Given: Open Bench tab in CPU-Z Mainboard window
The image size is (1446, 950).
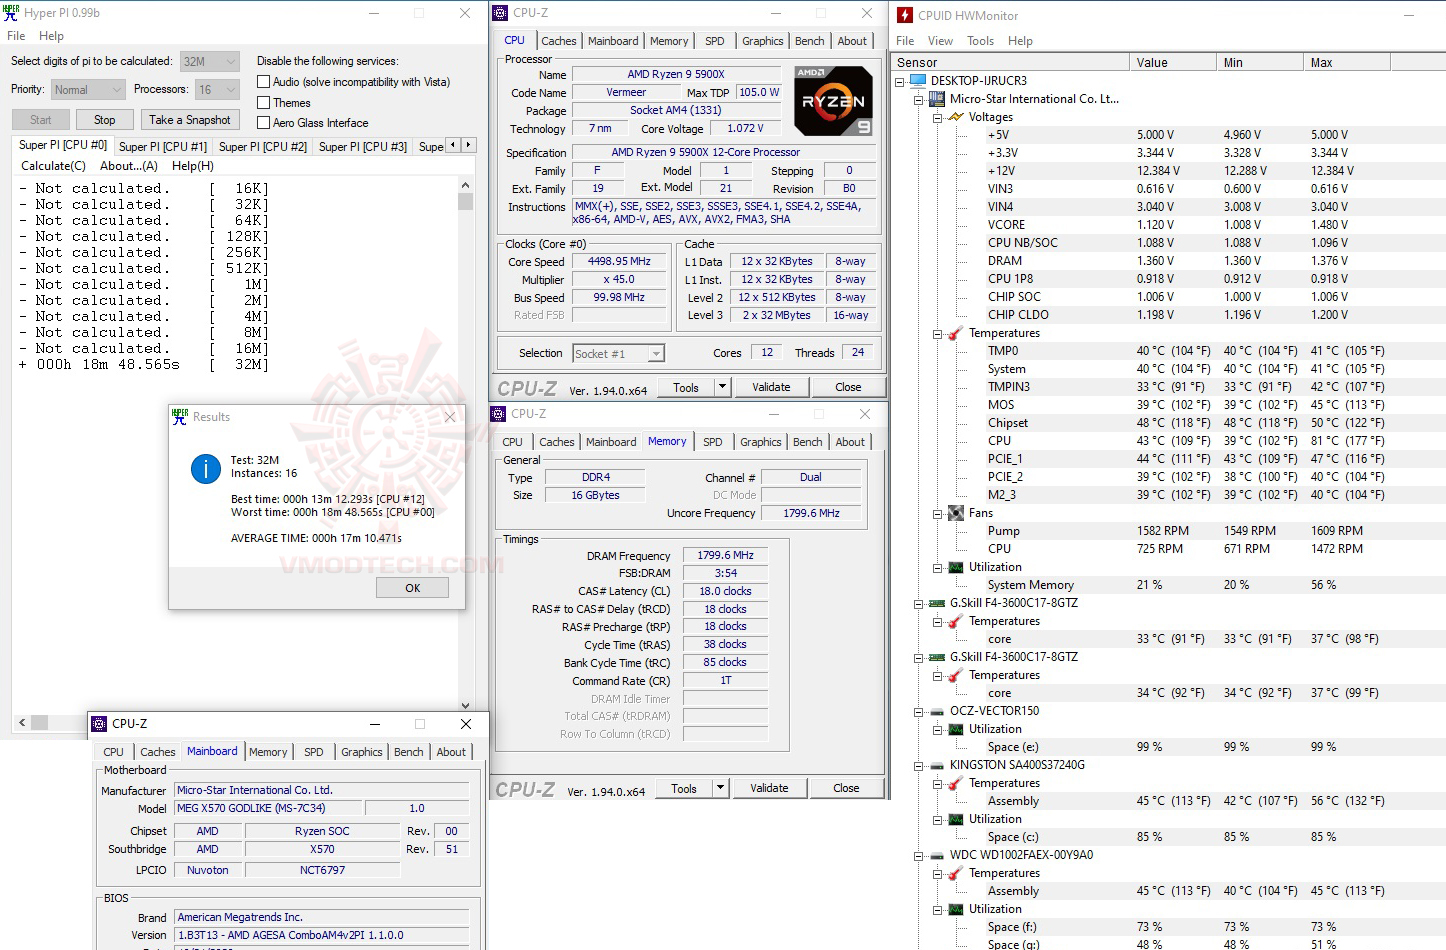Looking at the screenshot, I should pos(409,752).
